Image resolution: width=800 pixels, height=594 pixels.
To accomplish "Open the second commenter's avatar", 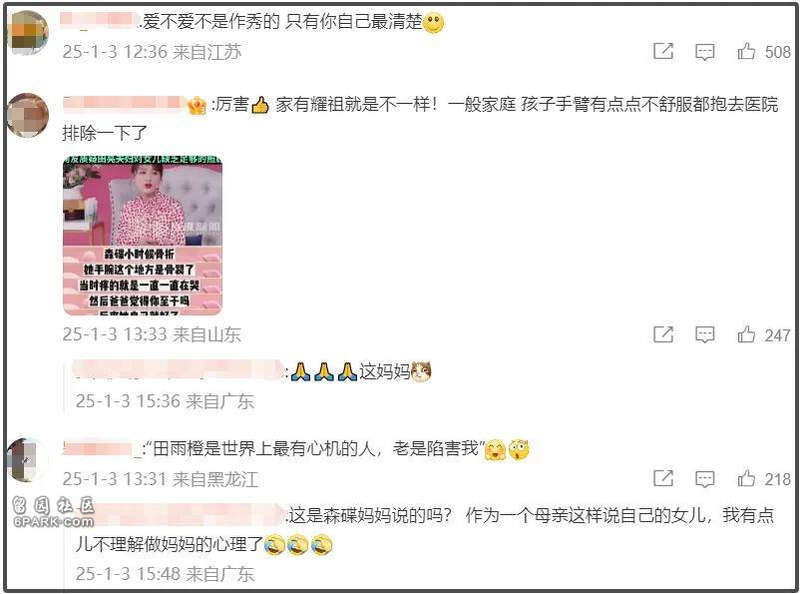I will tap(28, 115).
